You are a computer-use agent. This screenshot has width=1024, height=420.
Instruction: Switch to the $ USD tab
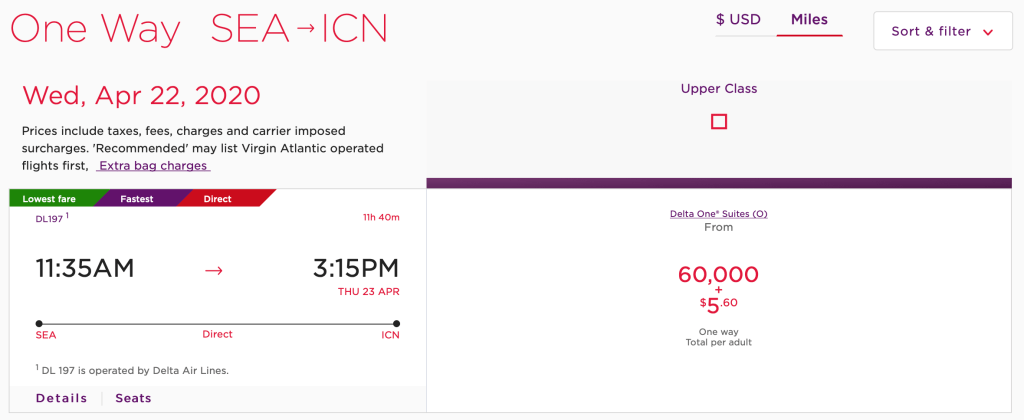point(740,19)
